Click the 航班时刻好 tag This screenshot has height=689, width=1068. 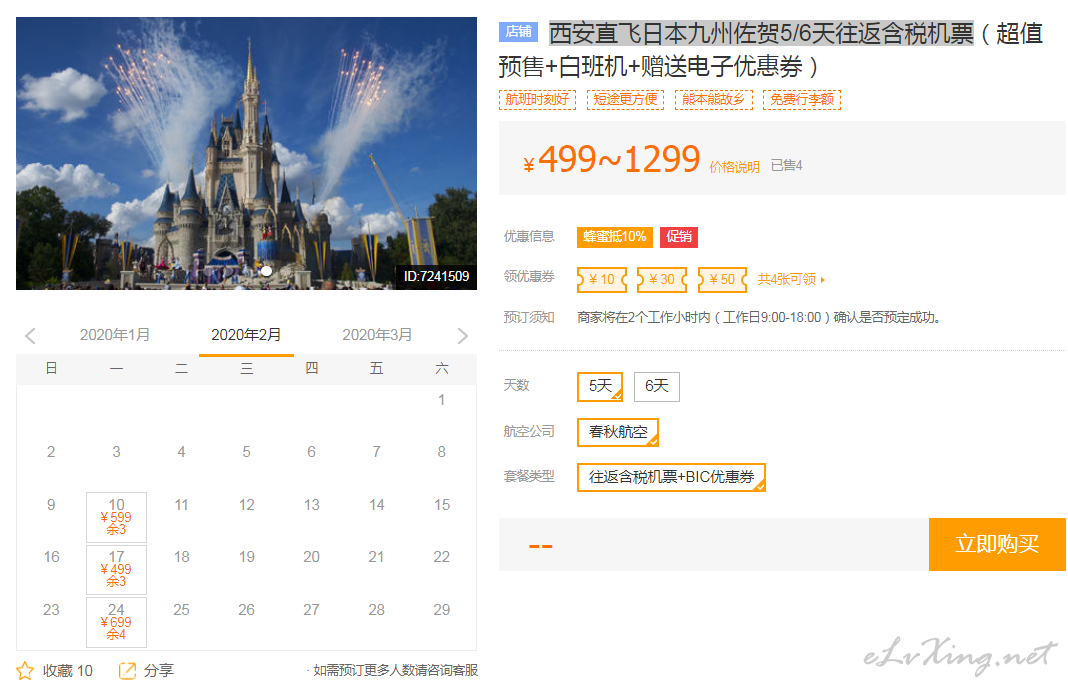537,99
